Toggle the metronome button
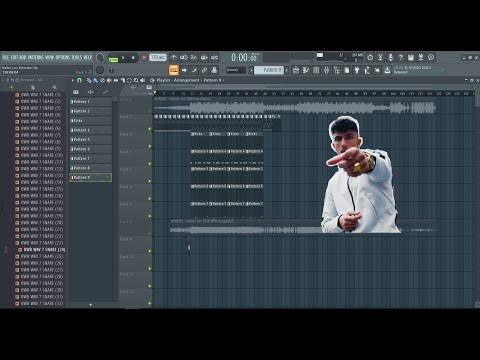The image size is (480, 360). point(174,58)
